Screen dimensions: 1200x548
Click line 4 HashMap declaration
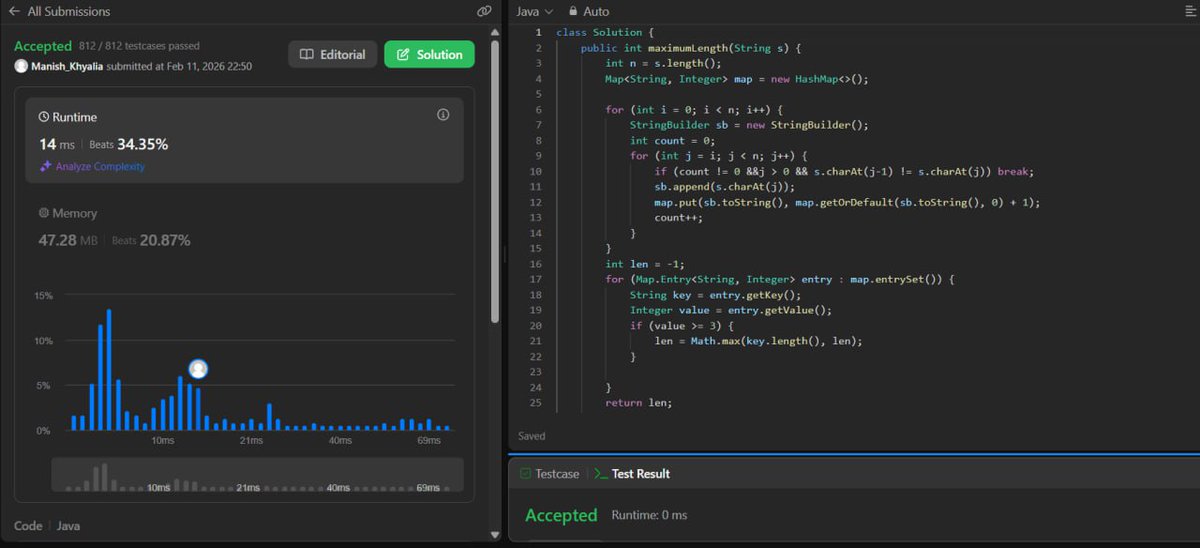[x=737, y=79]
